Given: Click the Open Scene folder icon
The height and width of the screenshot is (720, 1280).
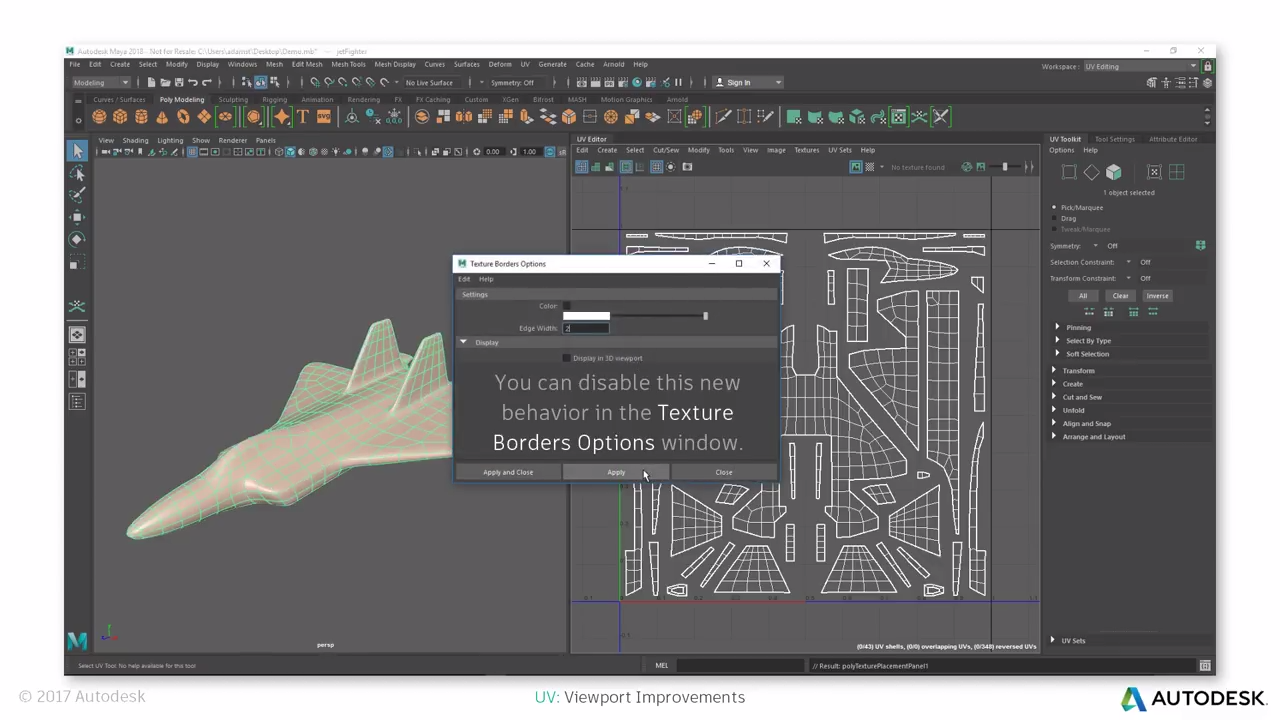Looking at the screenshot, I should pos(165,83).
